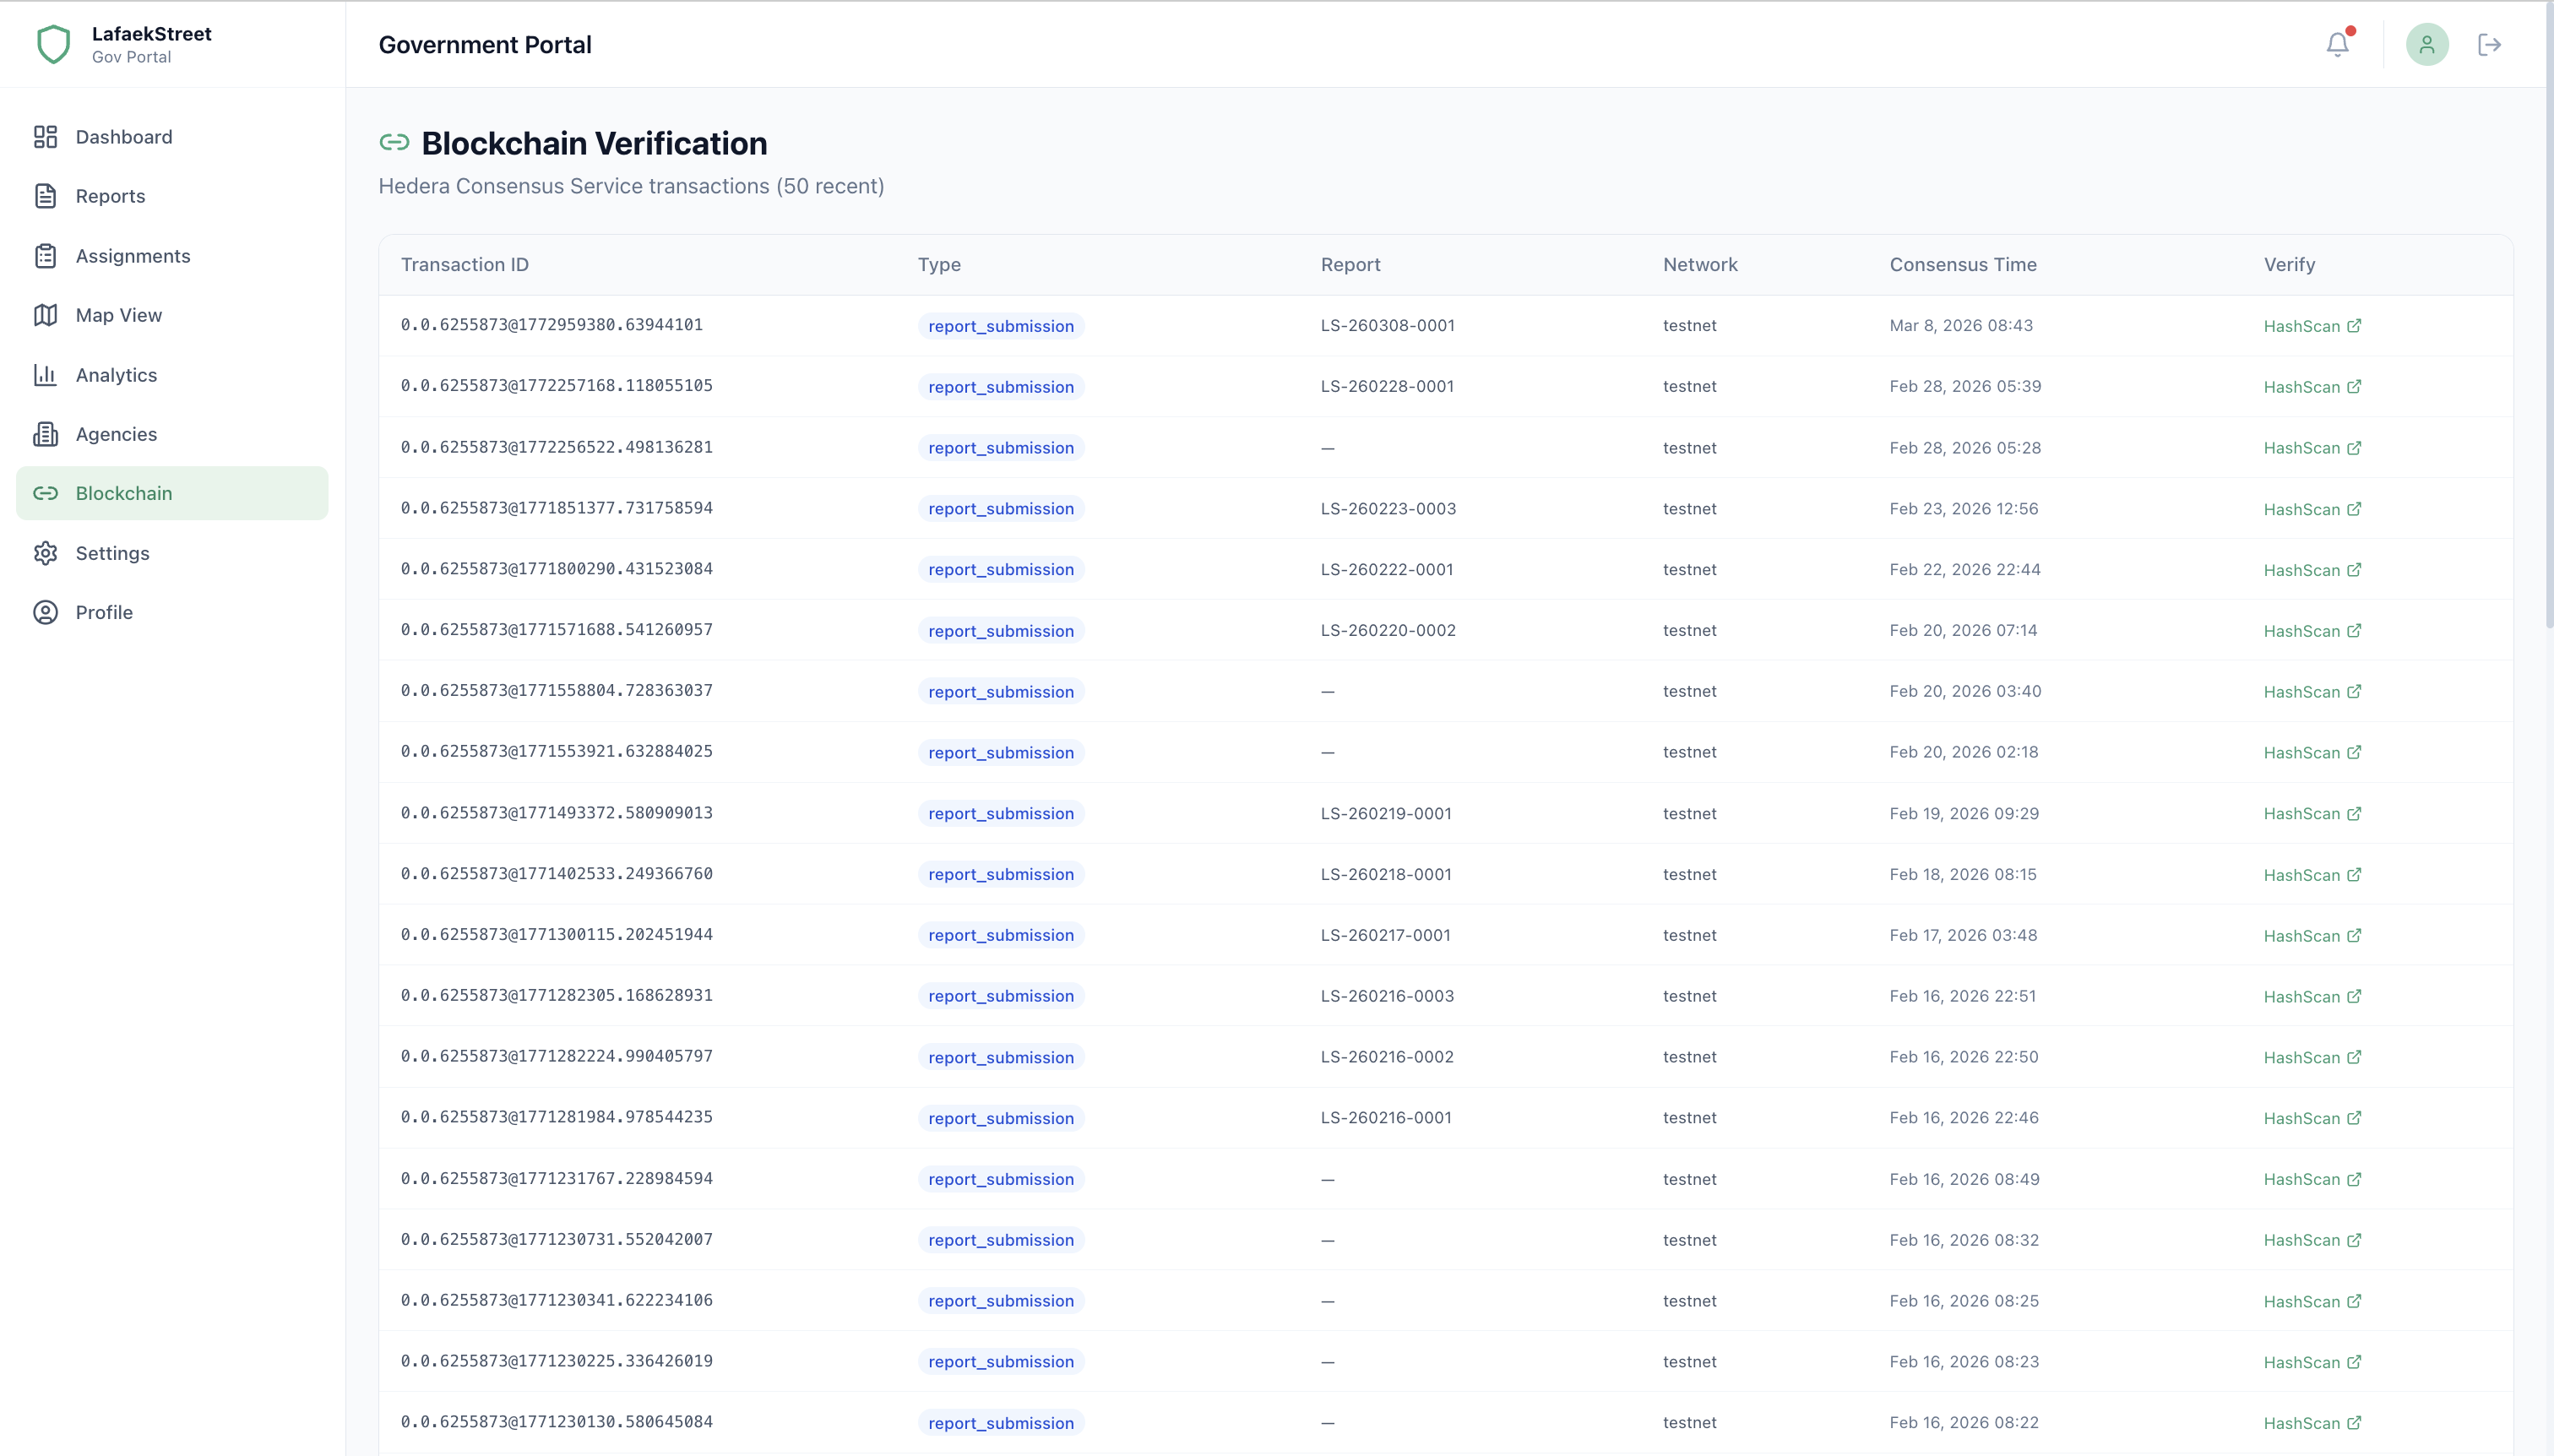Image resolution: width=2554 pixels, height=1456 pixels.
Task: Open the Profile icon in the sidebar
Action: click(45, 612)
